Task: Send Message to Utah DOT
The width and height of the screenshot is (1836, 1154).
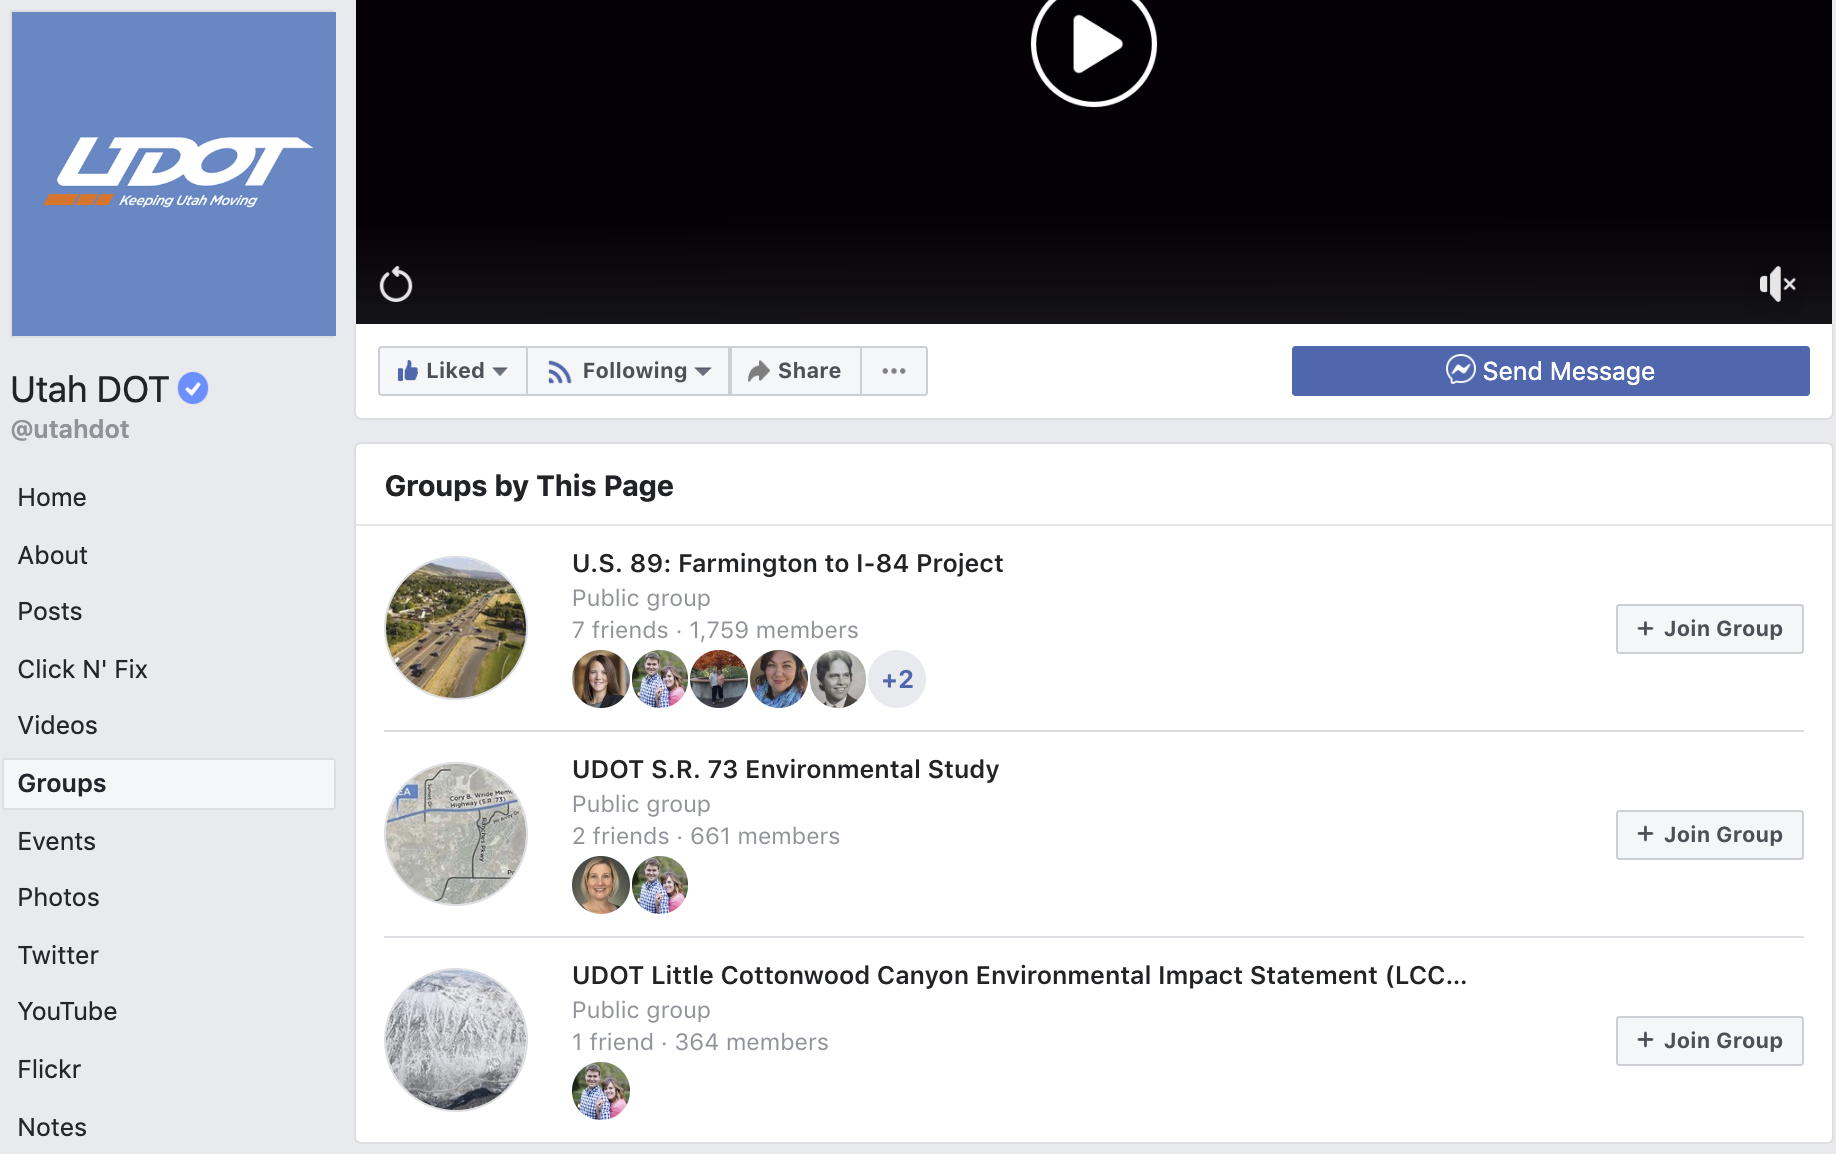Action: click(x=1550, y=371)
